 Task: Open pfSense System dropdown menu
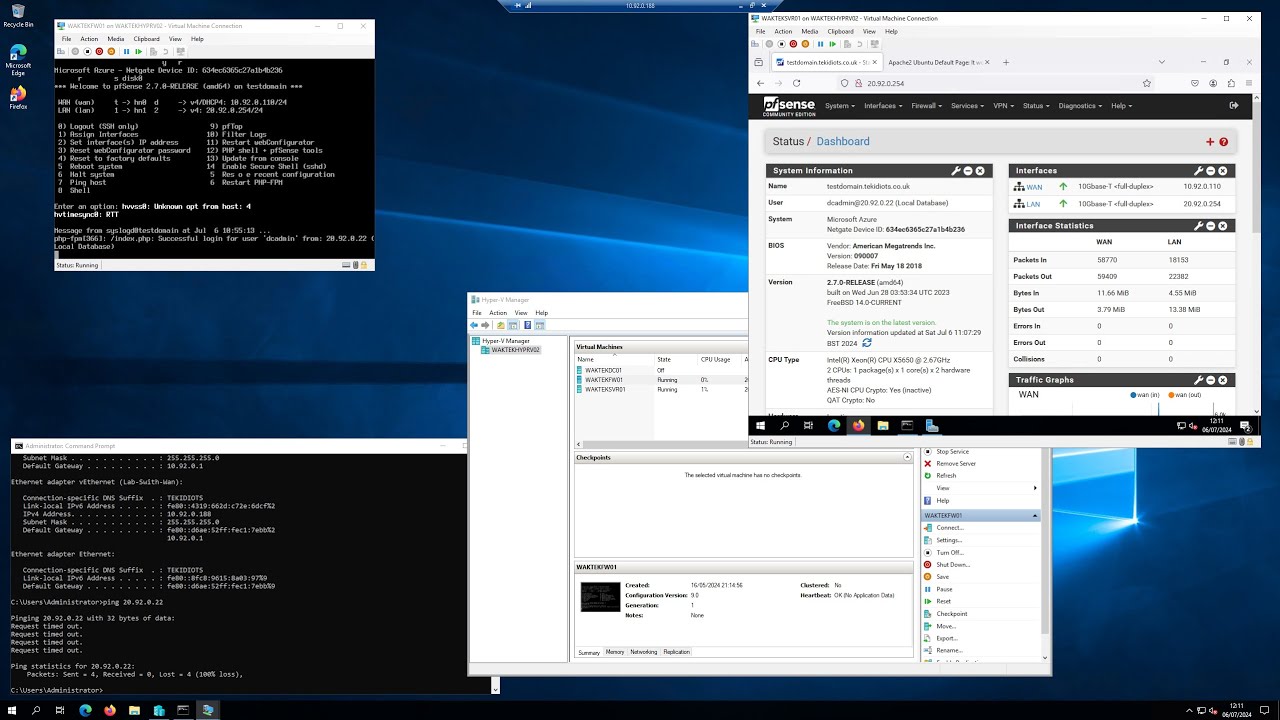click(839, 105)
